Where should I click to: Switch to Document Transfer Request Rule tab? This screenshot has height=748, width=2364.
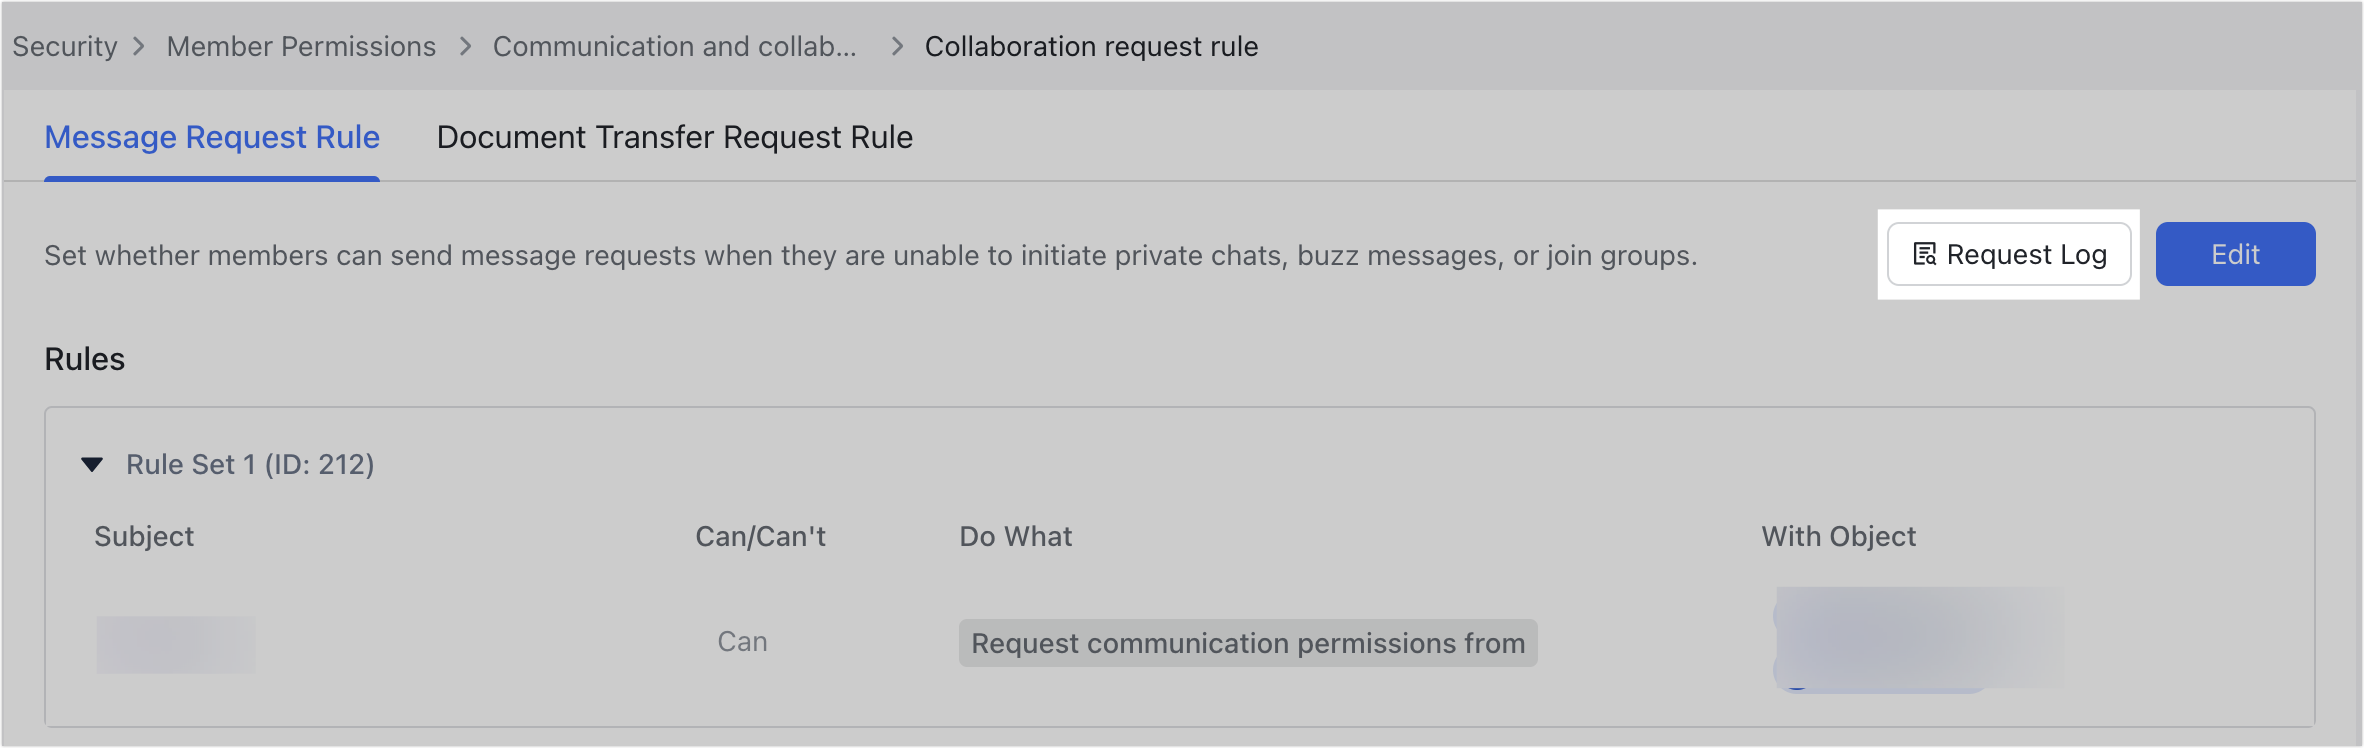674,137
